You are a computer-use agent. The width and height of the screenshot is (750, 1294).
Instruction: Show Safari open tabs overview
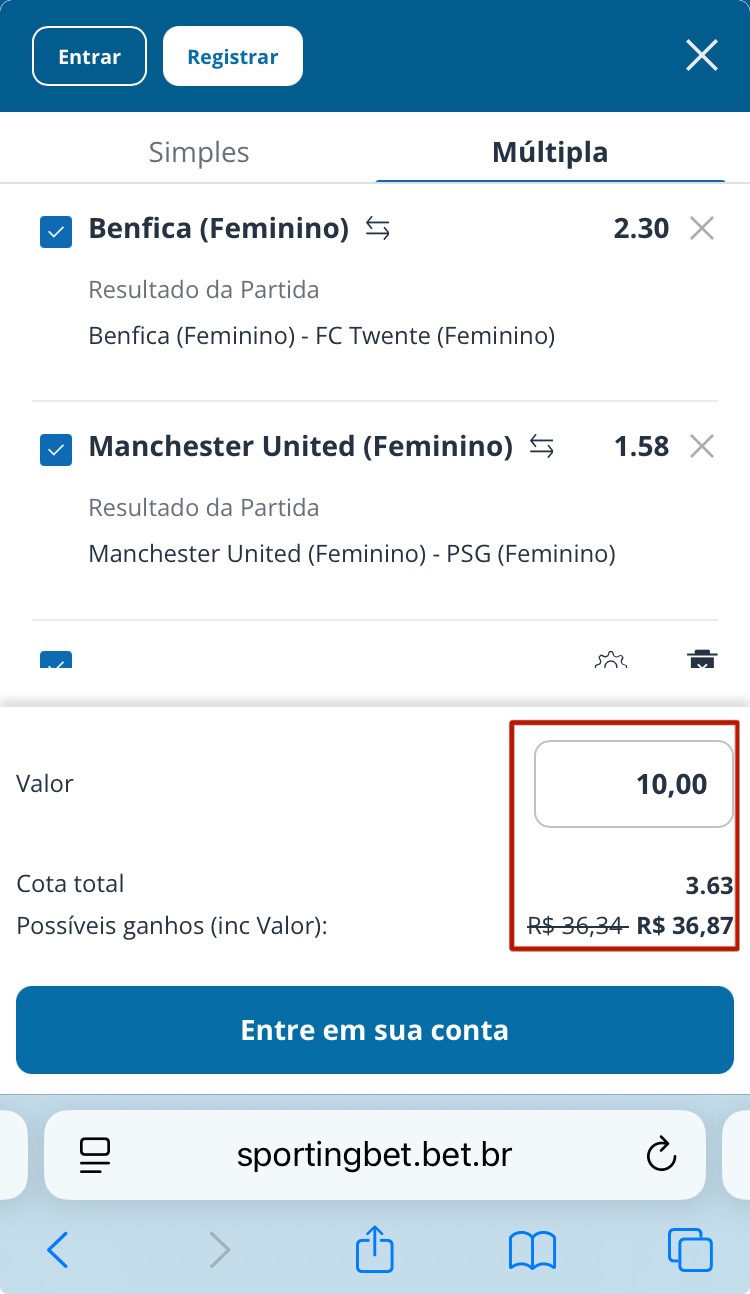click(690, 1250)
